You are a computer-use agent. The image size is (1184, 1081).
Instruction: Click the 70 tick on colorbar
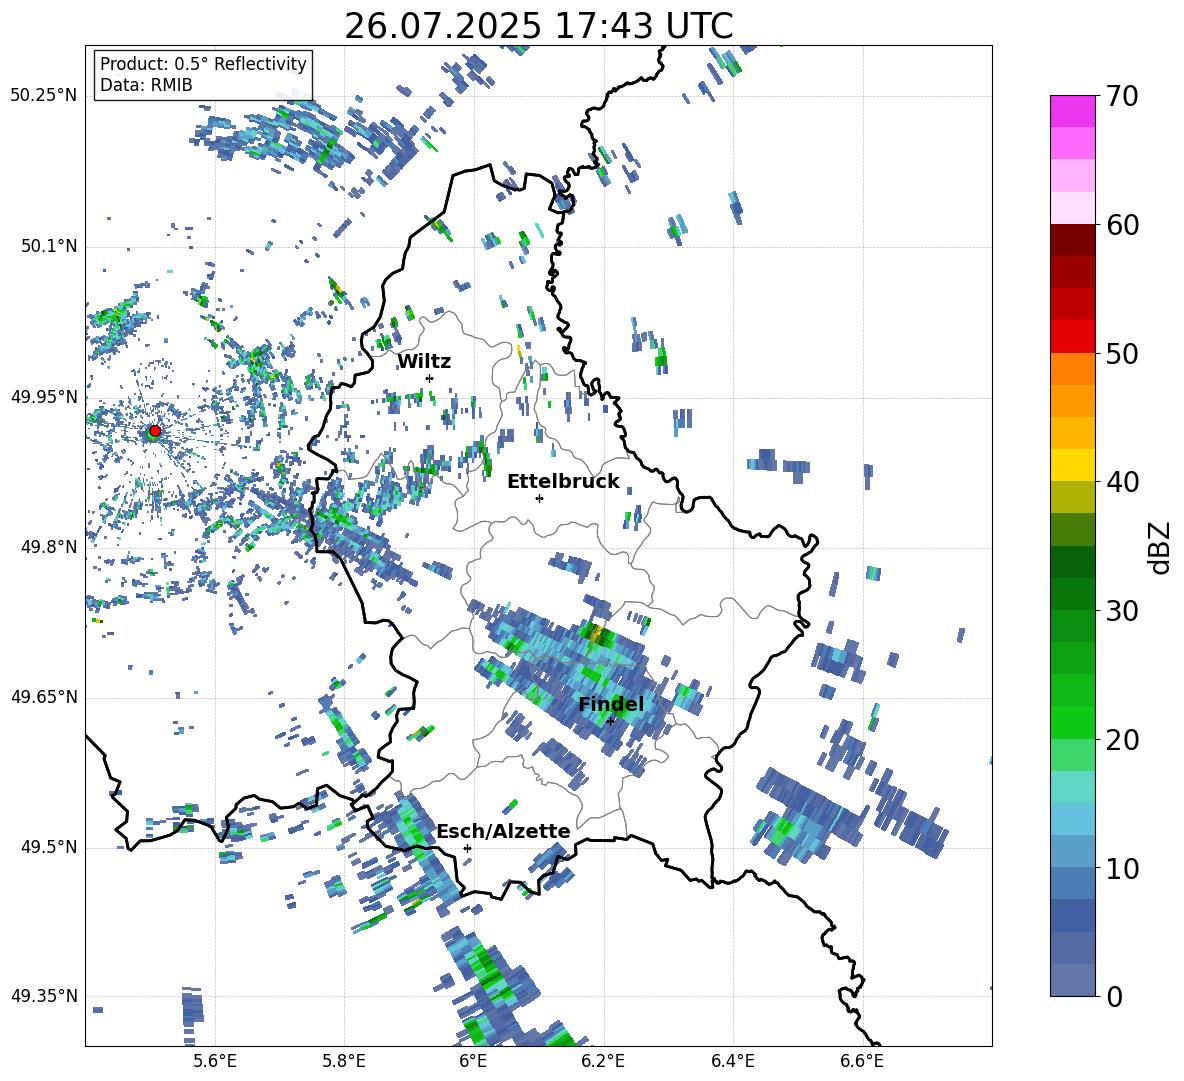coord(1122,96)
